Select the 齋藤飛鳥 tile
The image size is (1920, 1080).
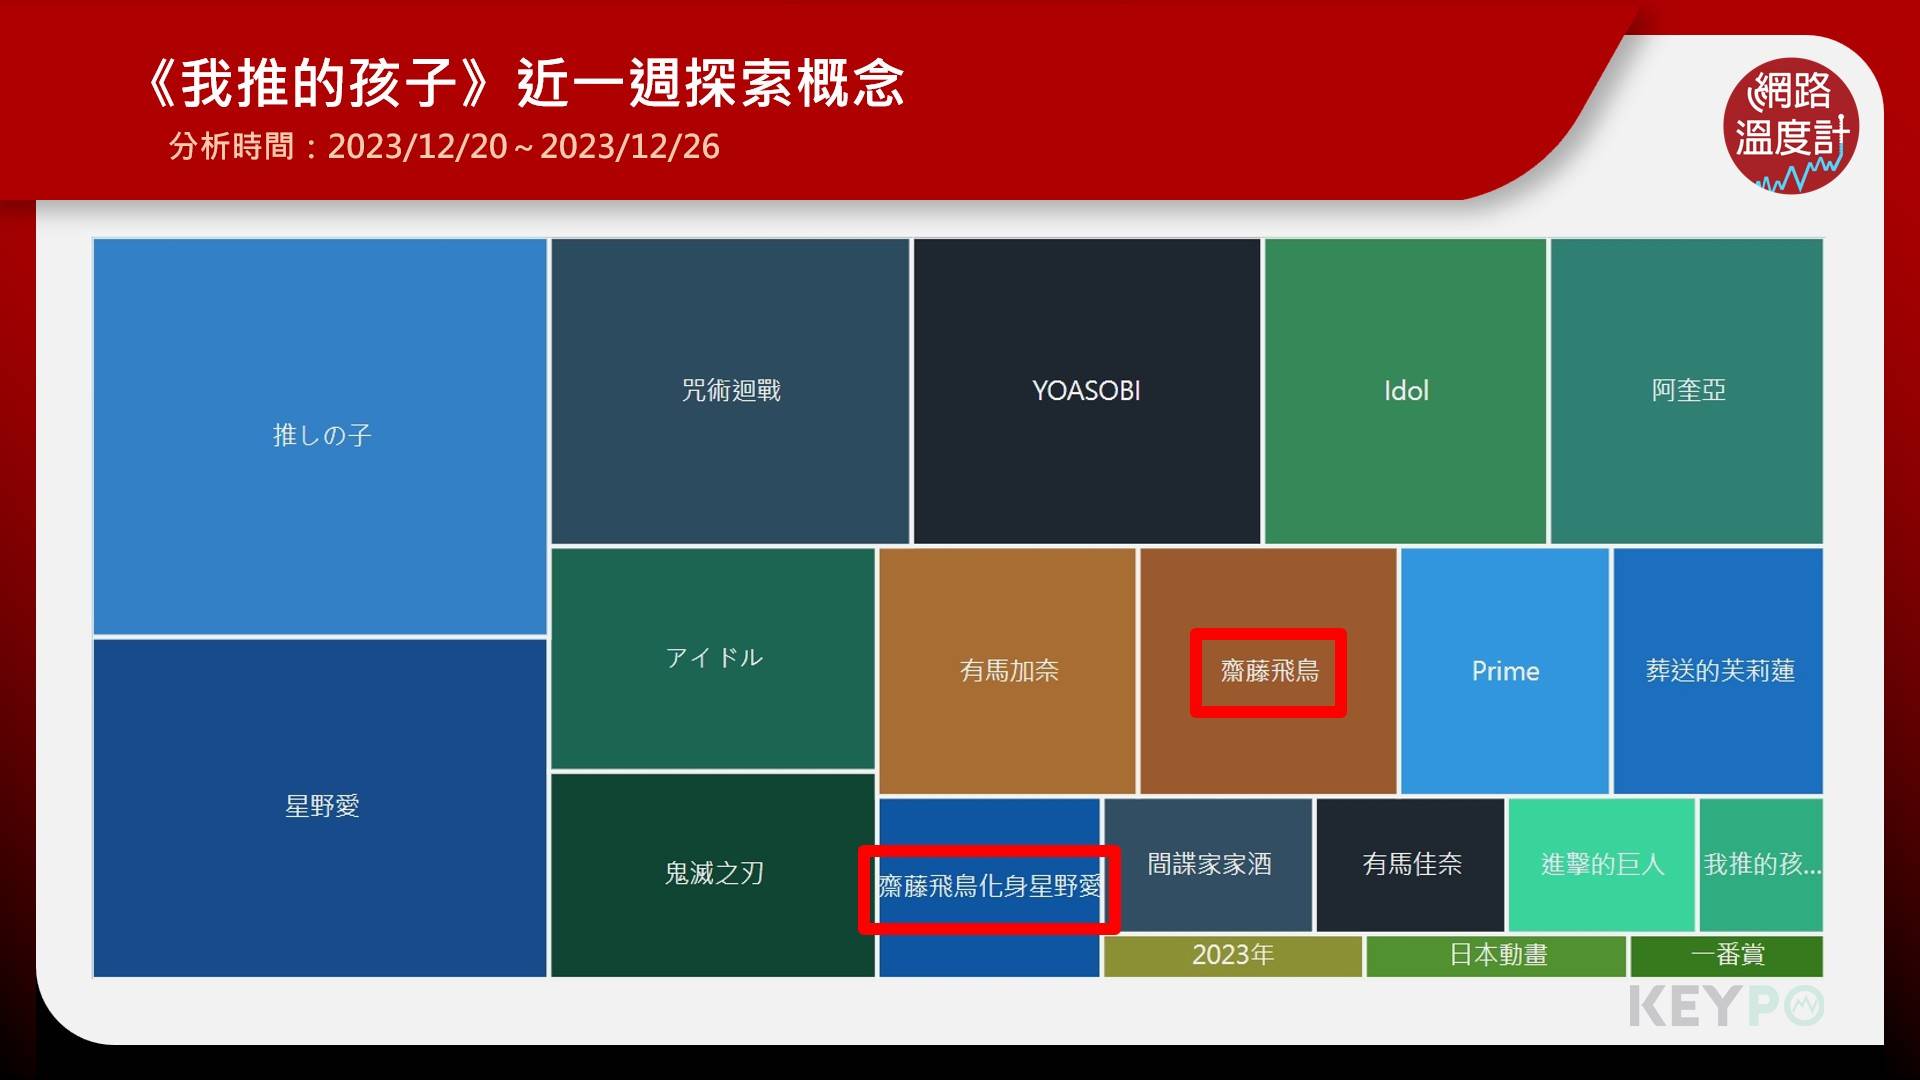1268,671
